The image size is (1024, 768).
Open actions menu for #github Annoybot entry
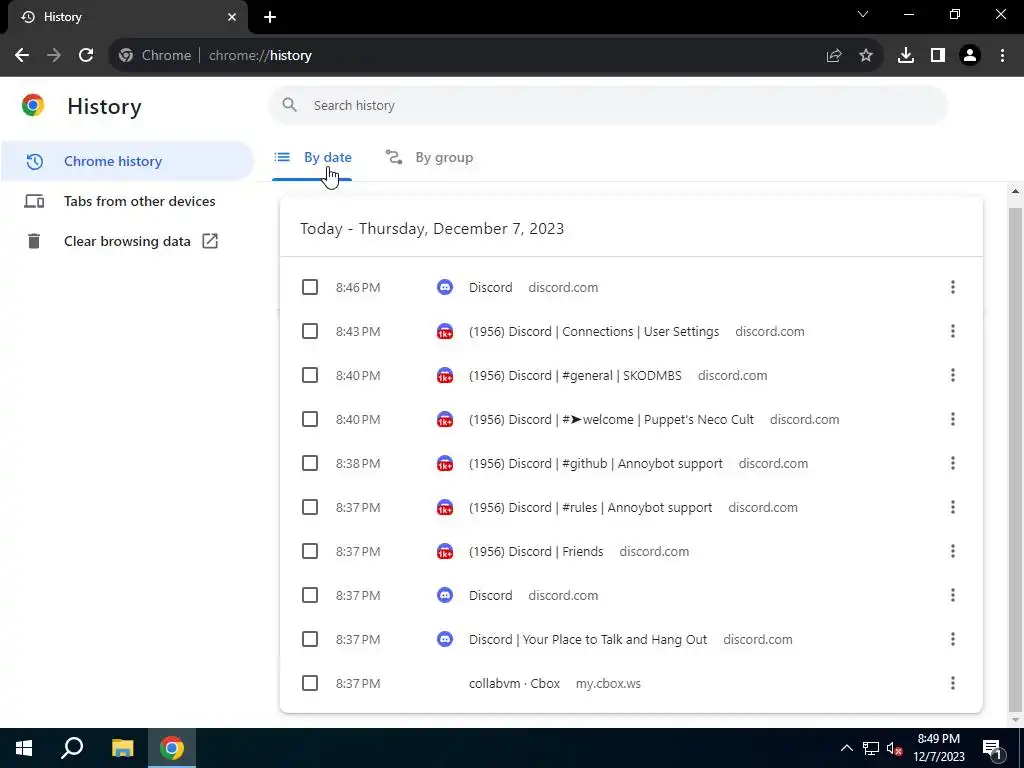953,463
